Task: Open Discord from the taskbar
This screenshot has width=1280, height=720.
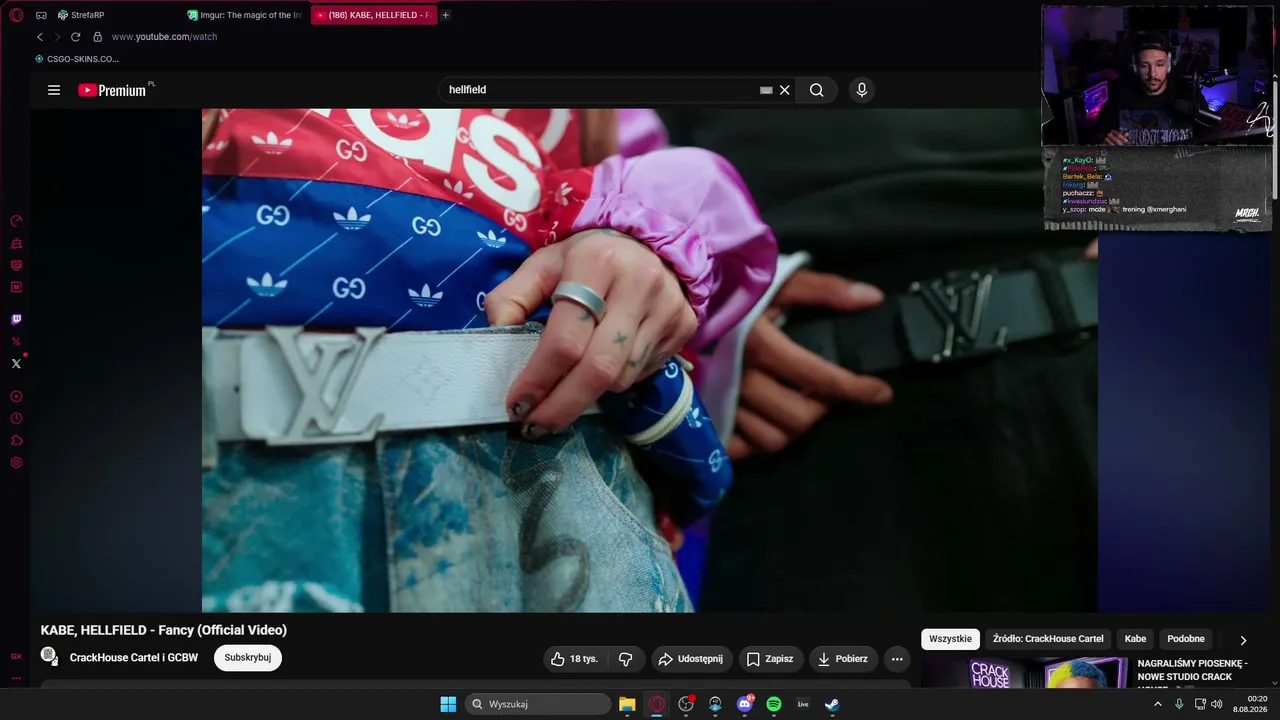Action: click(745, 704)
